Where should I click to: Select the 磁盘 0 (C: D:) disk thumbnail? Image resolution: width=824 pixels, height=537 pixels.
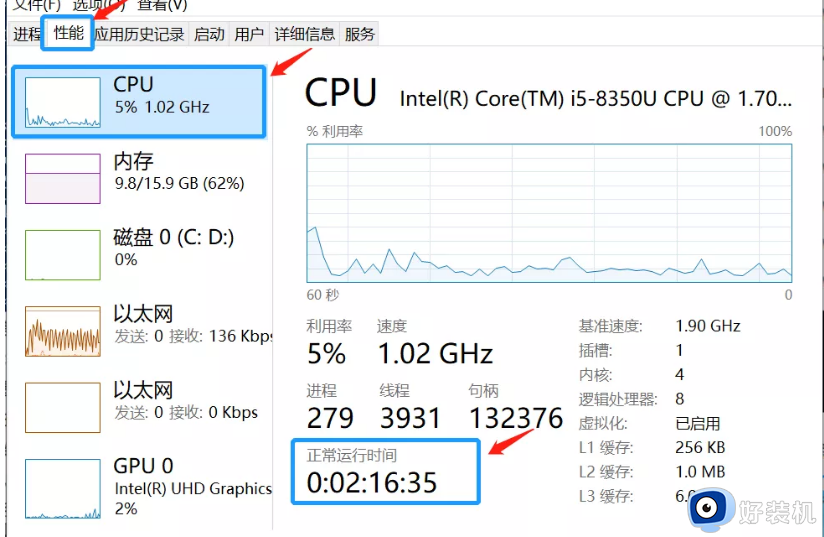pyautogui.click(x=63, y=254)
